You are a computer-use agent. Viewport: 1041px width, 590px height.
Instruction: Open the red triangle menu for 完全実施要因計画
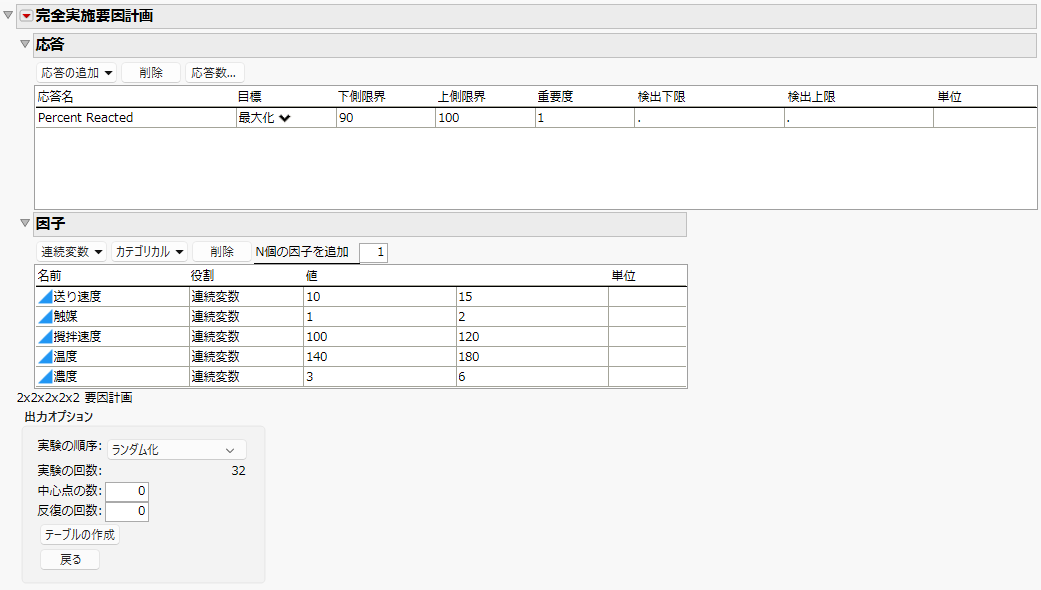coord(27,16)
